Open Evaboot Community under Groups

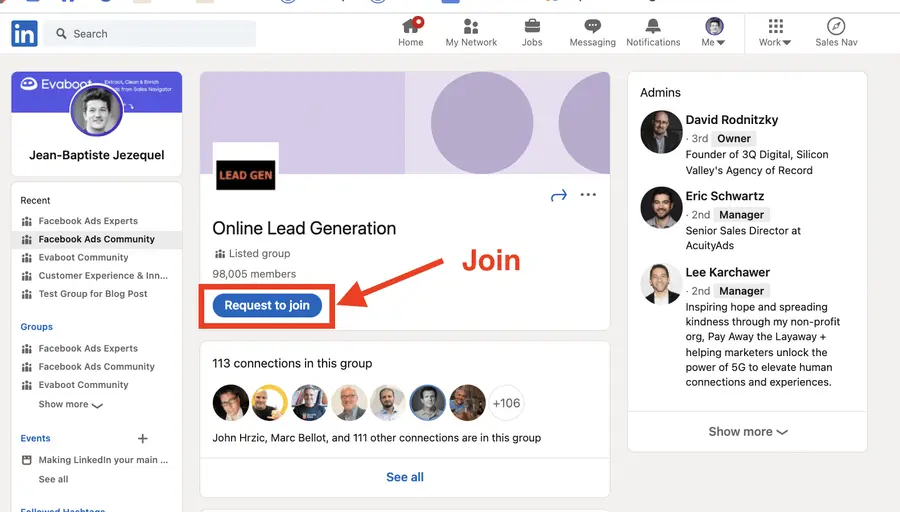tap(83, 385)
